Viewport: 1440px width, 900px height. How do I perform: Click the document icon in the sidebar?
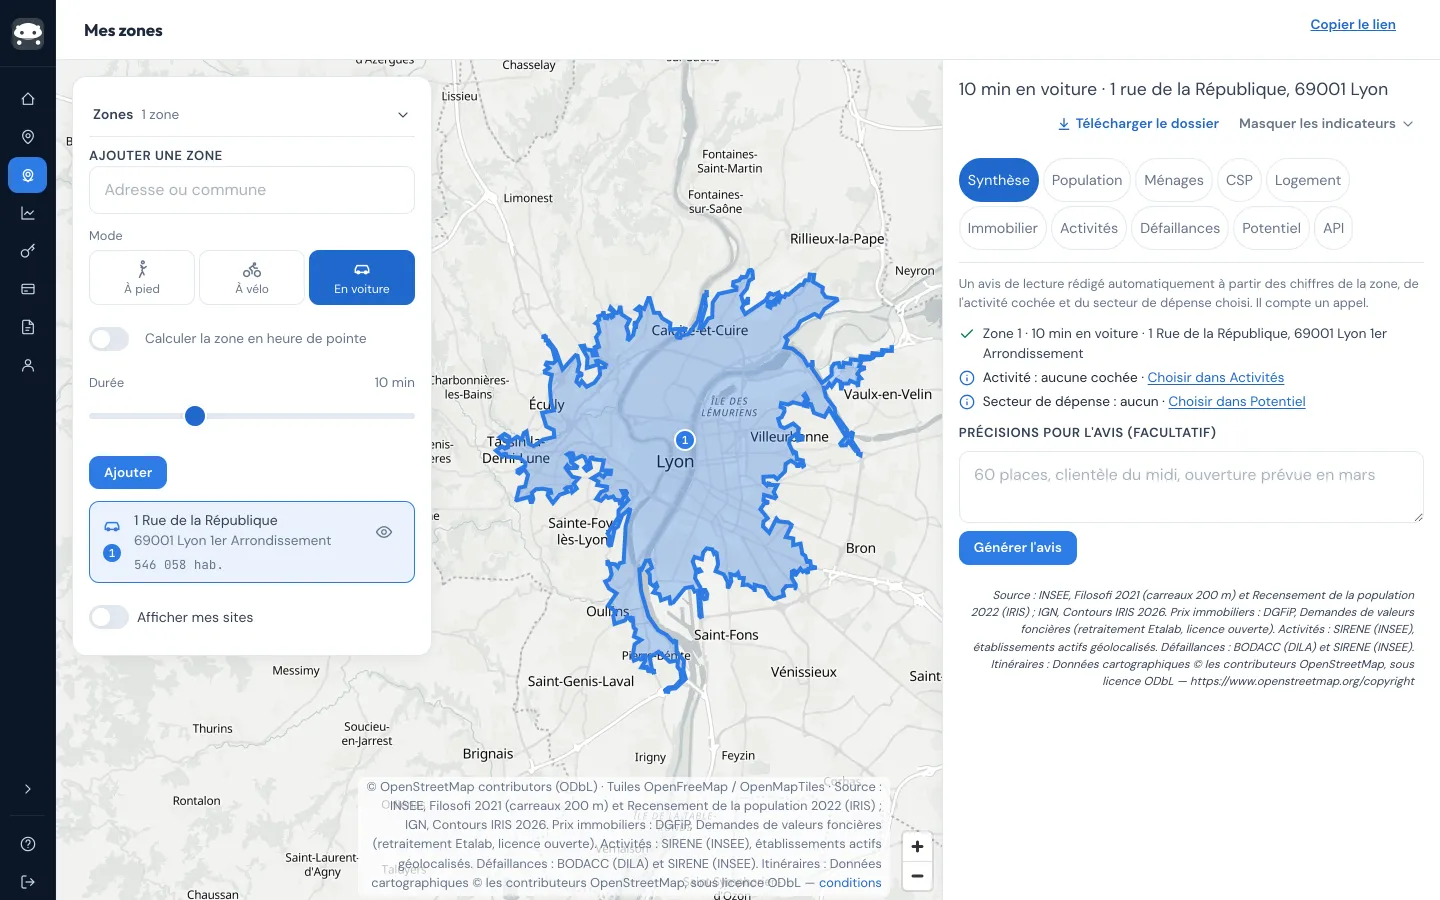pos(28,327)
